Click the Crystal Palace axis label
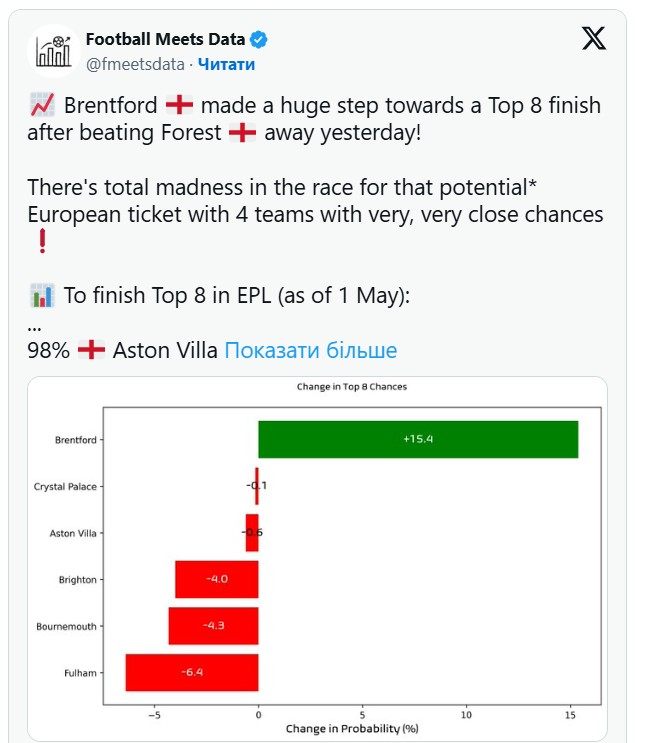Screen dimensions: 657x743 [65, 487]
